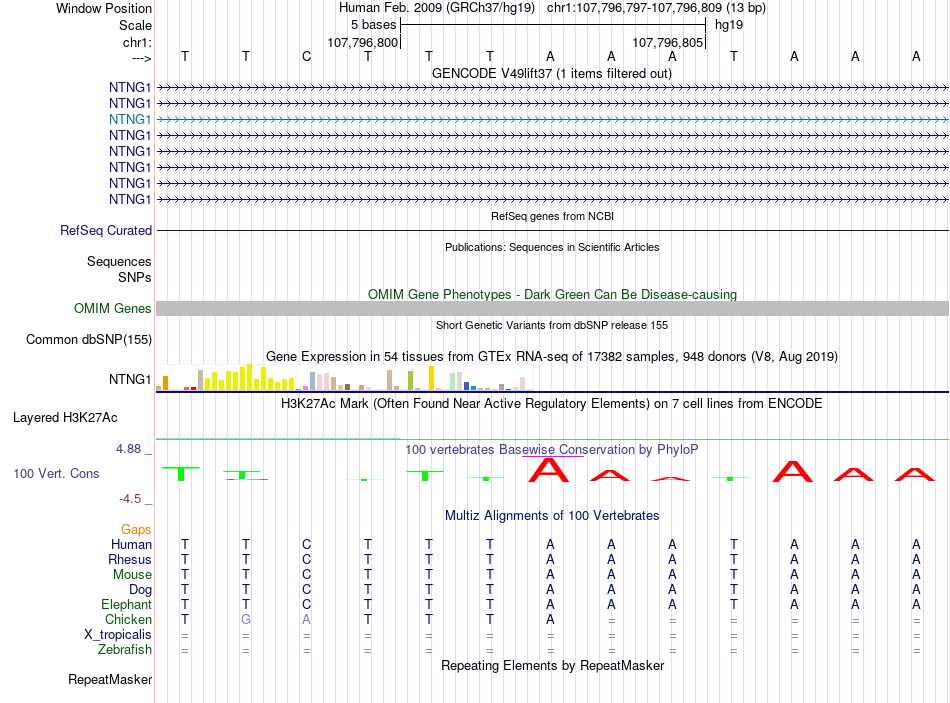Click the ---> sequence direction arrow label
This screenshot has height=703, width=950.
(x=141, y=58)
